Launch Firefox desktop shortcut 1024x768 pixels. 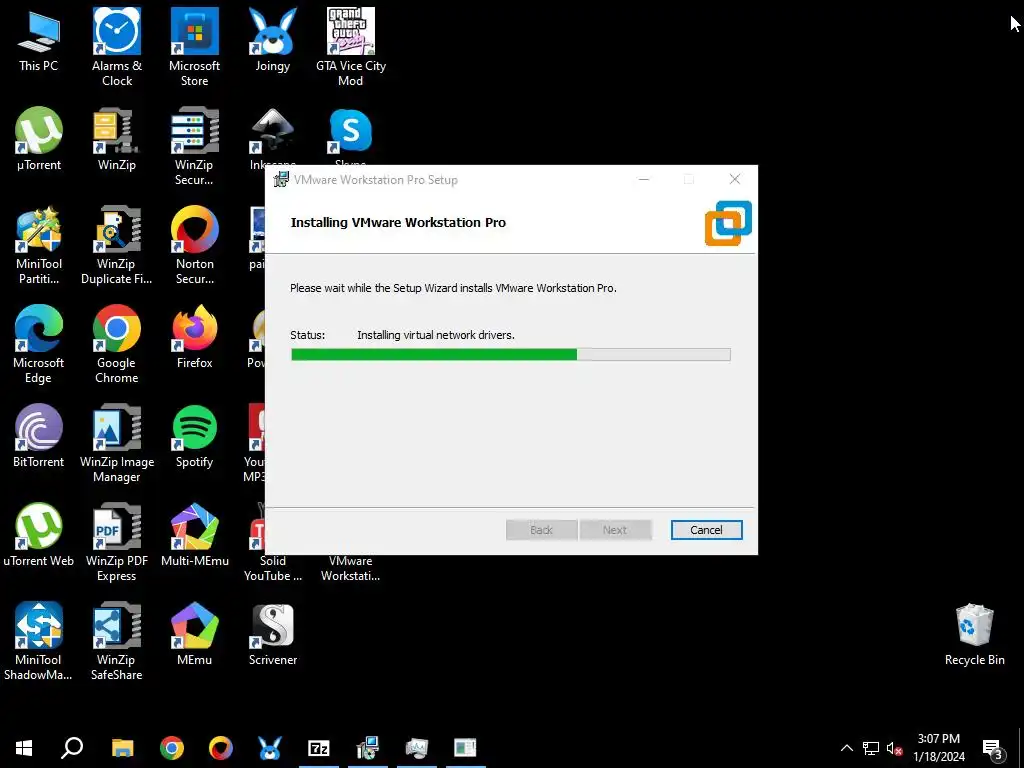click(x=195, y=337)
